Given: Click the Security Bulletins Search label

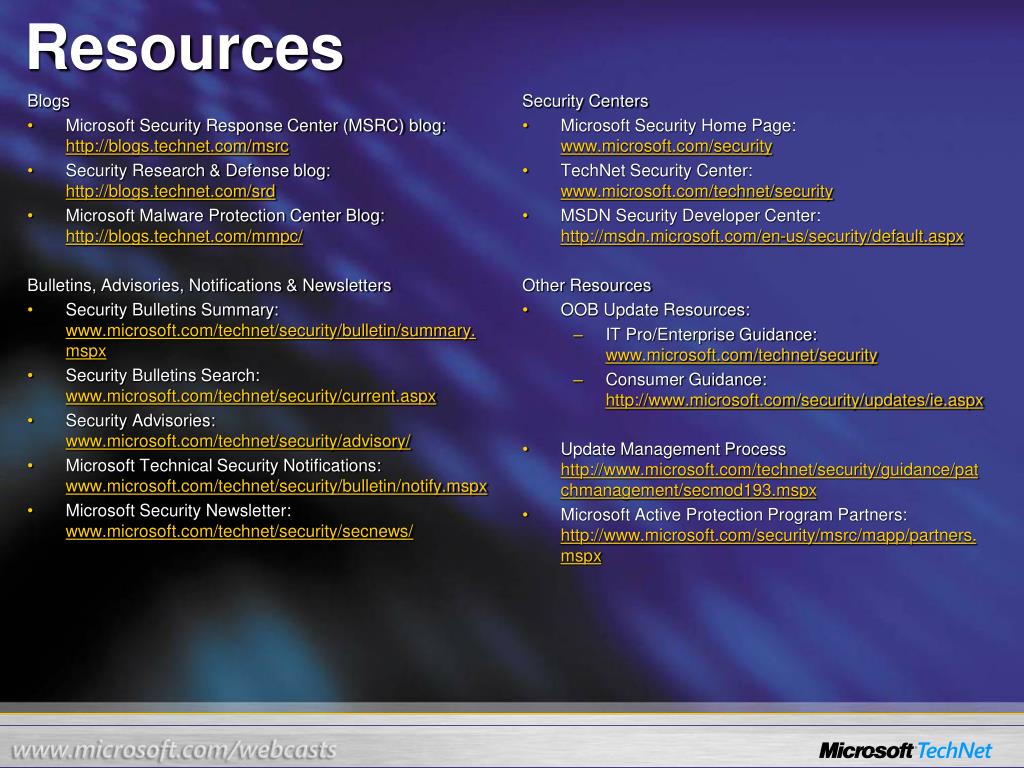Looking at the screenshot, I should pos(163,376).
